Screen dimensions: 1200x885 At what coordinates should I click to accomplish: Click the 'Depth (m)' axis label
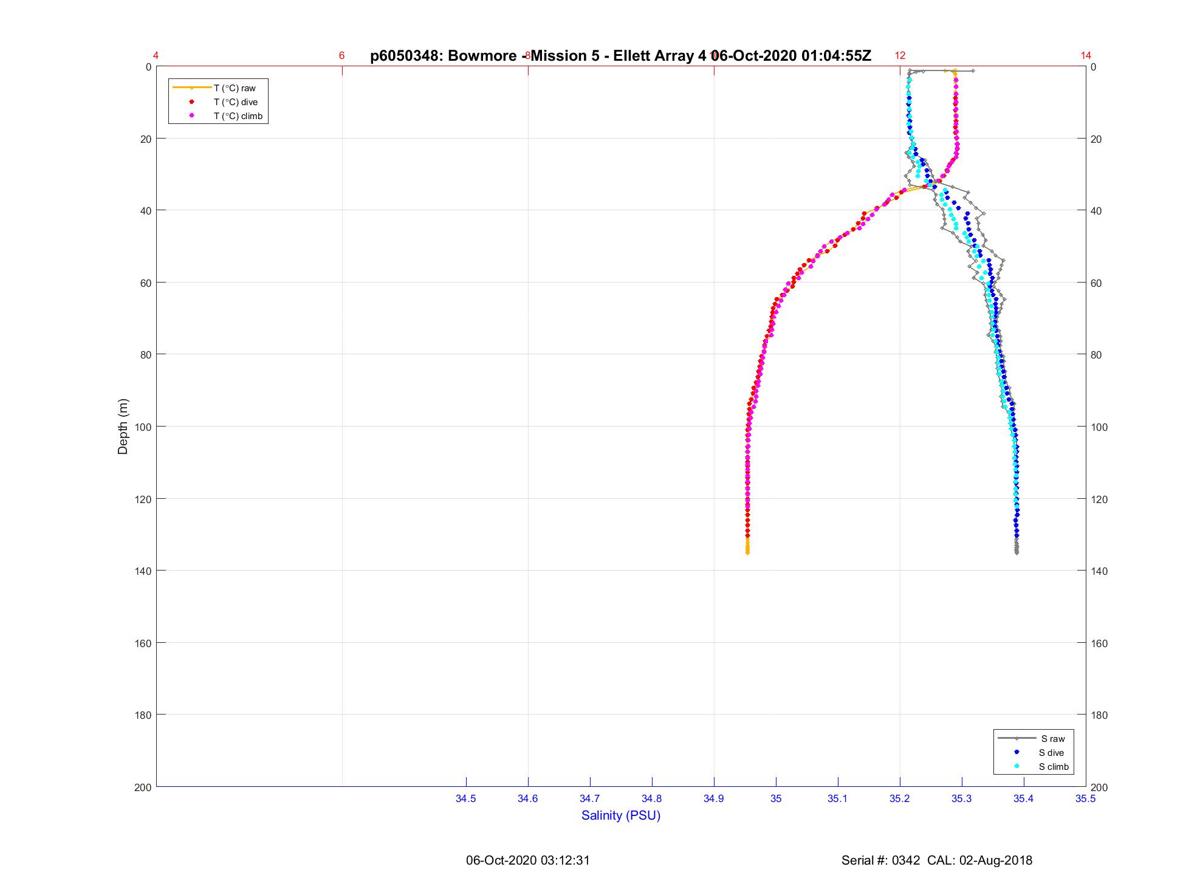(x=124, y=427)
